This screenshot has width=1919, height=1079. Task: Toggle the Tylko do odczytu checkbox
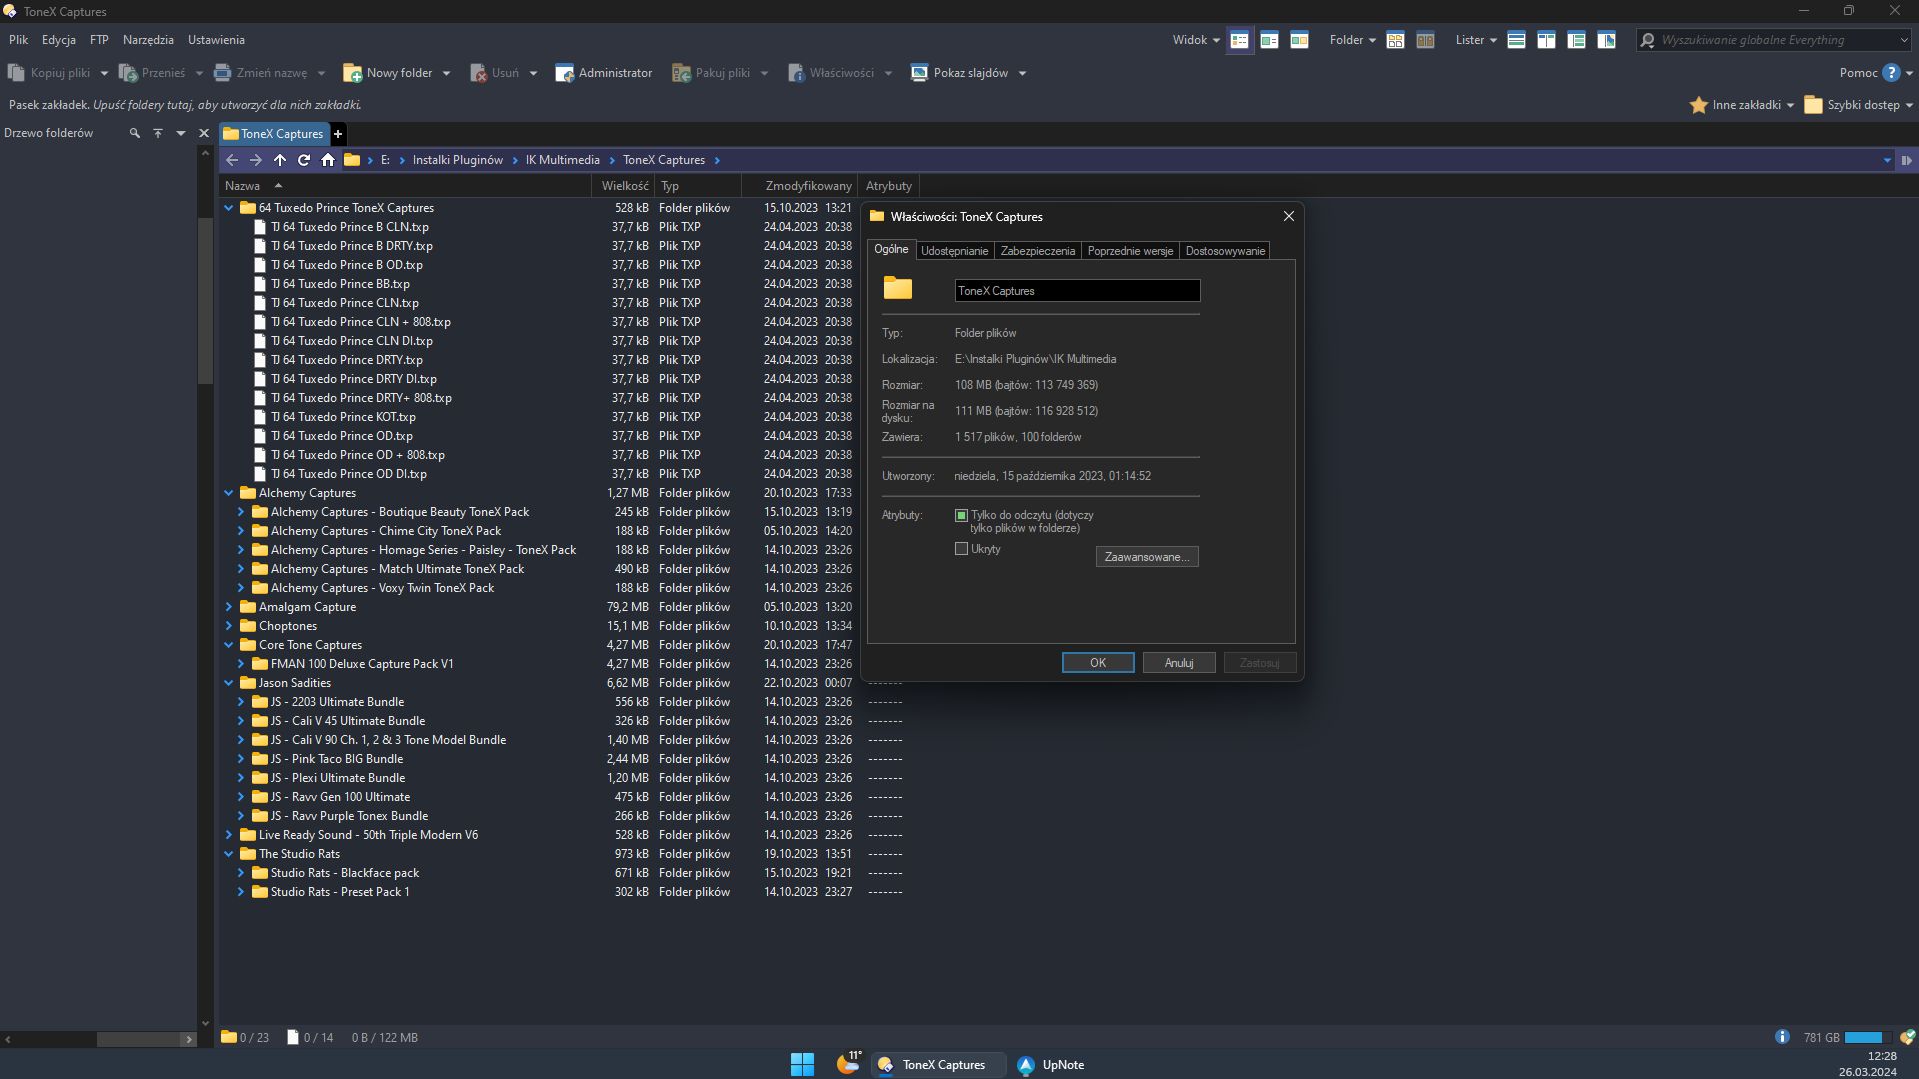[x=961, y=516]
